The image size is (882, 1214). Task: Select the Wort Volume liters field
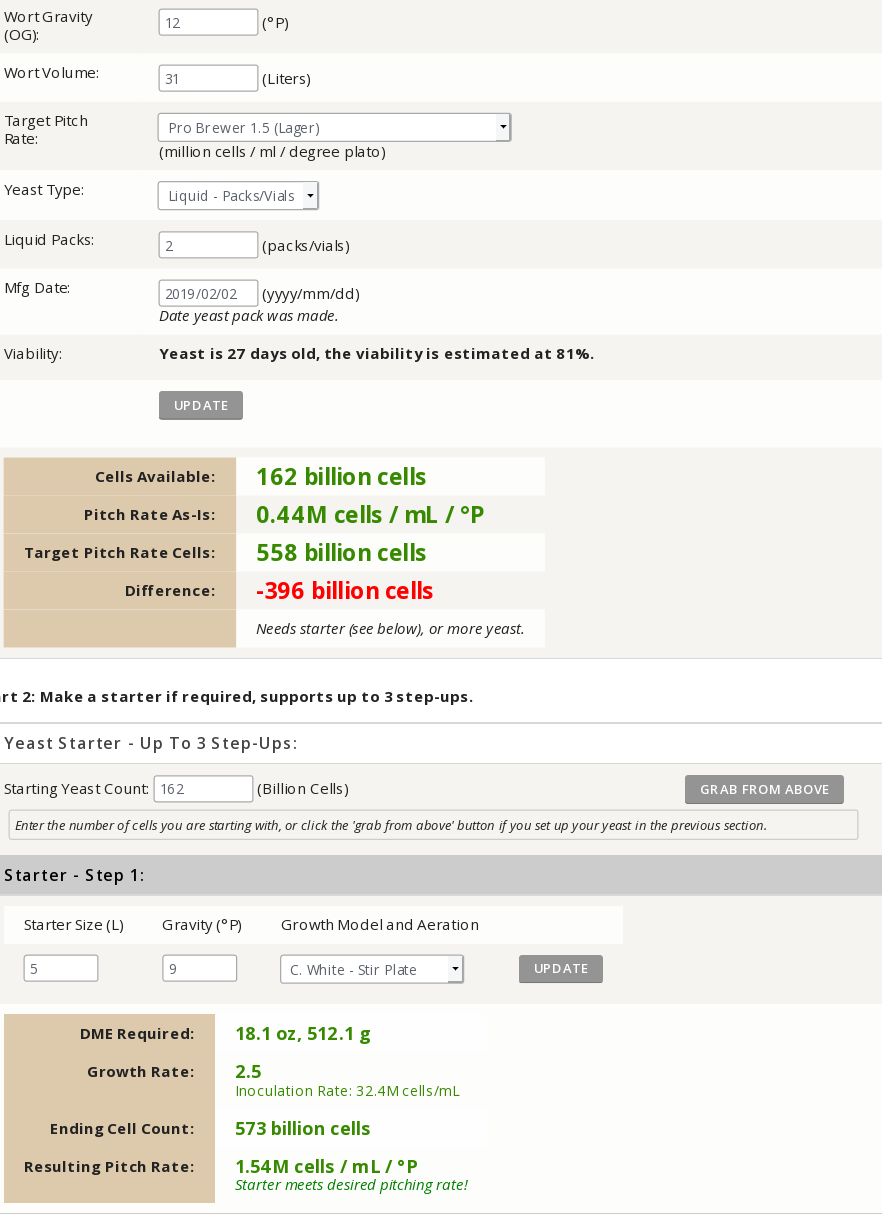click(208, 78)
